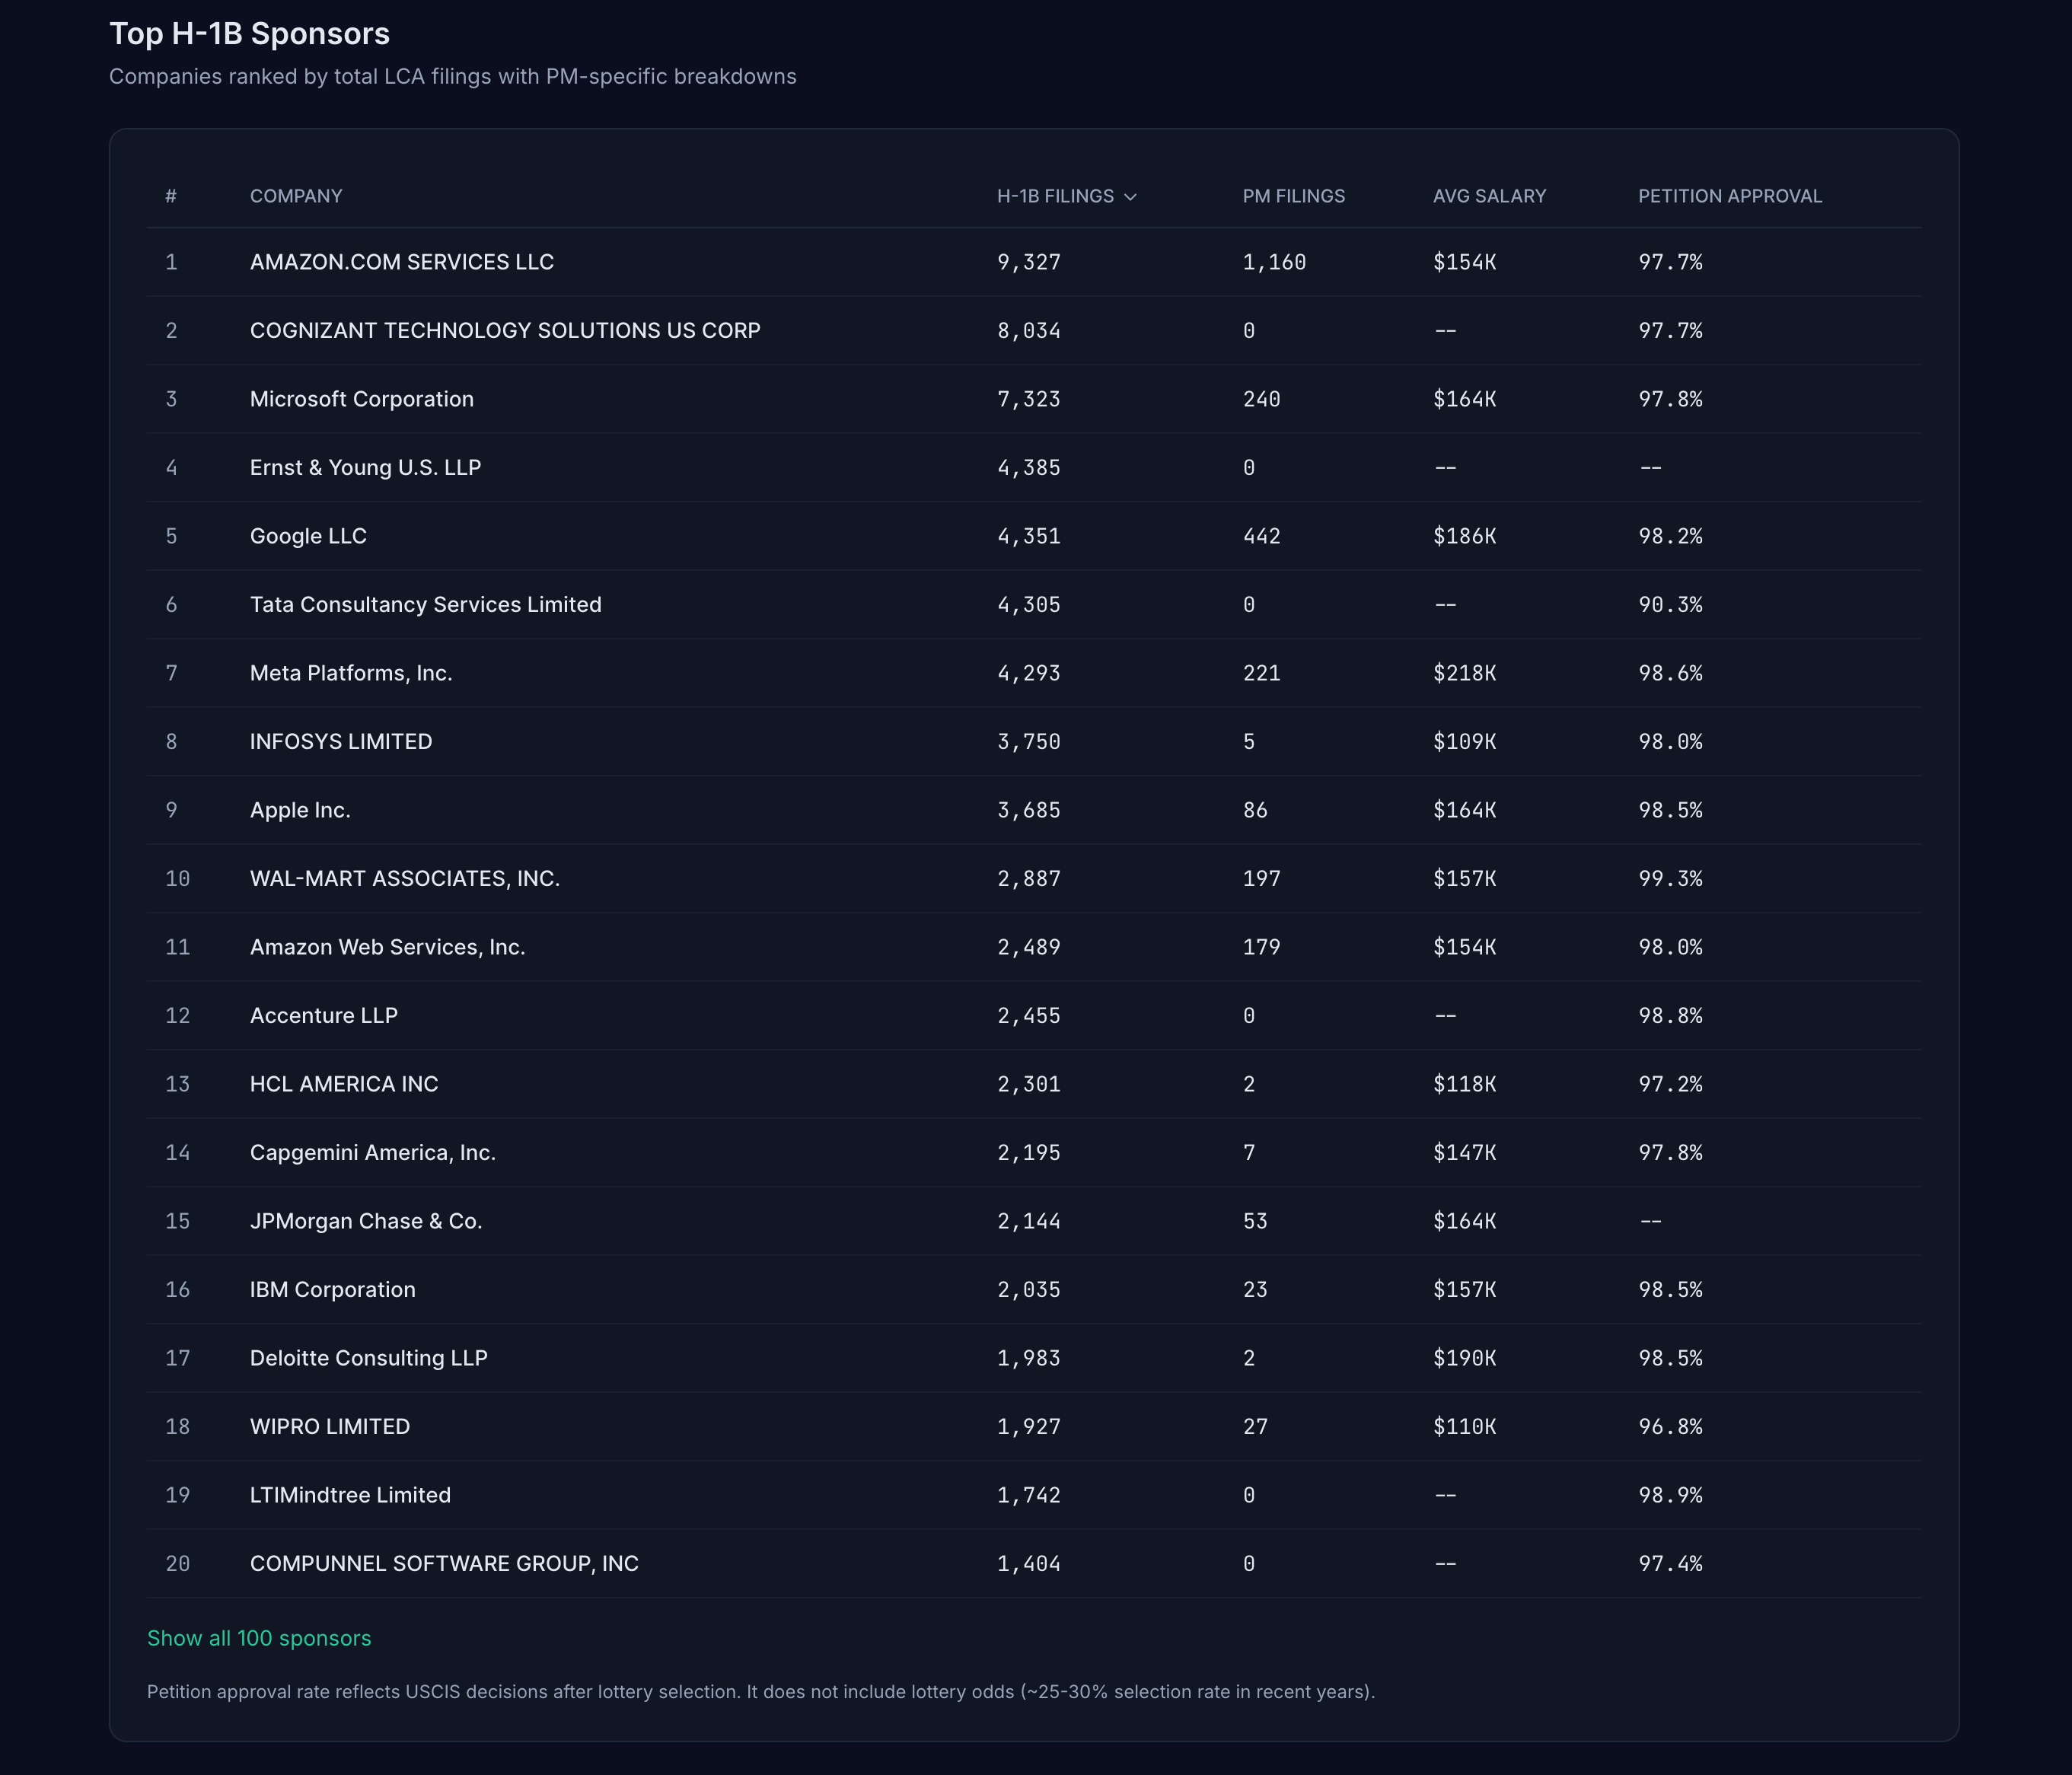Open the Google LLC row
The image size is (2072, 1775).
point(308,536)
